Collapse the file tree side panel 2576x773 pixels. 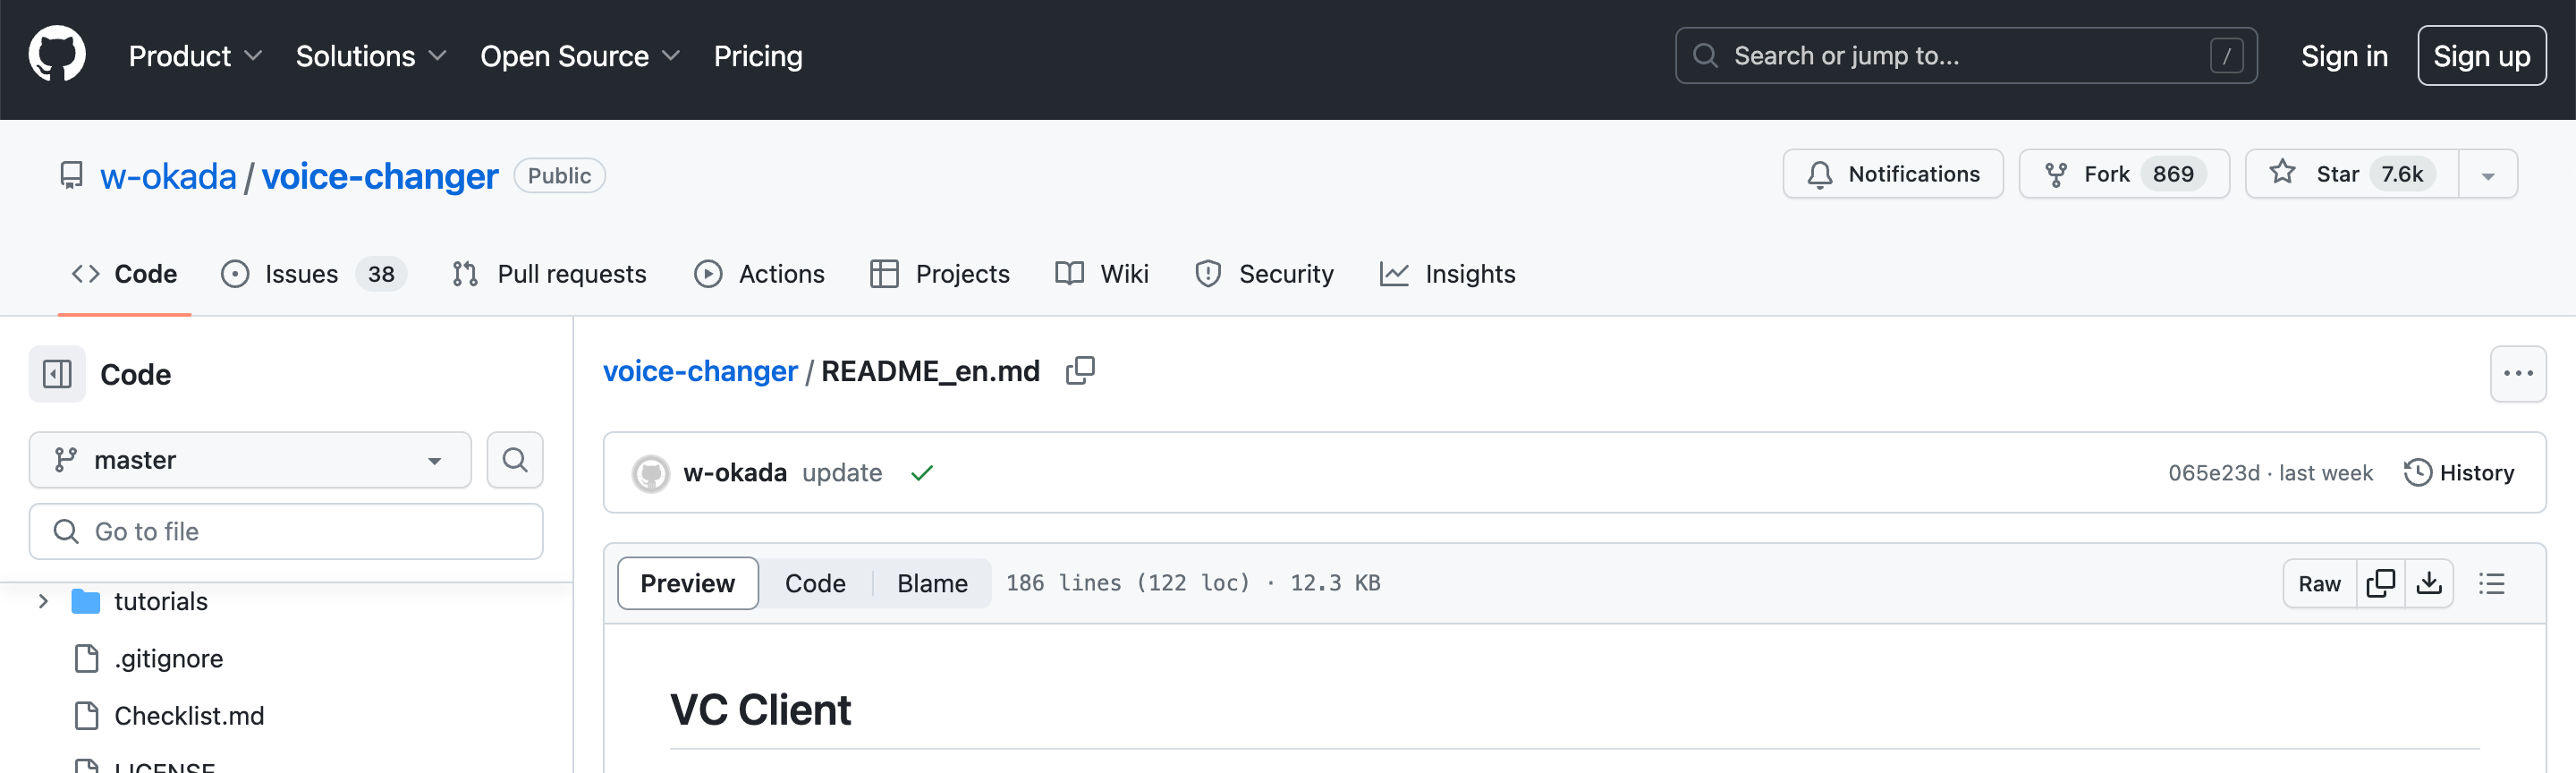(x=57, y=374)
